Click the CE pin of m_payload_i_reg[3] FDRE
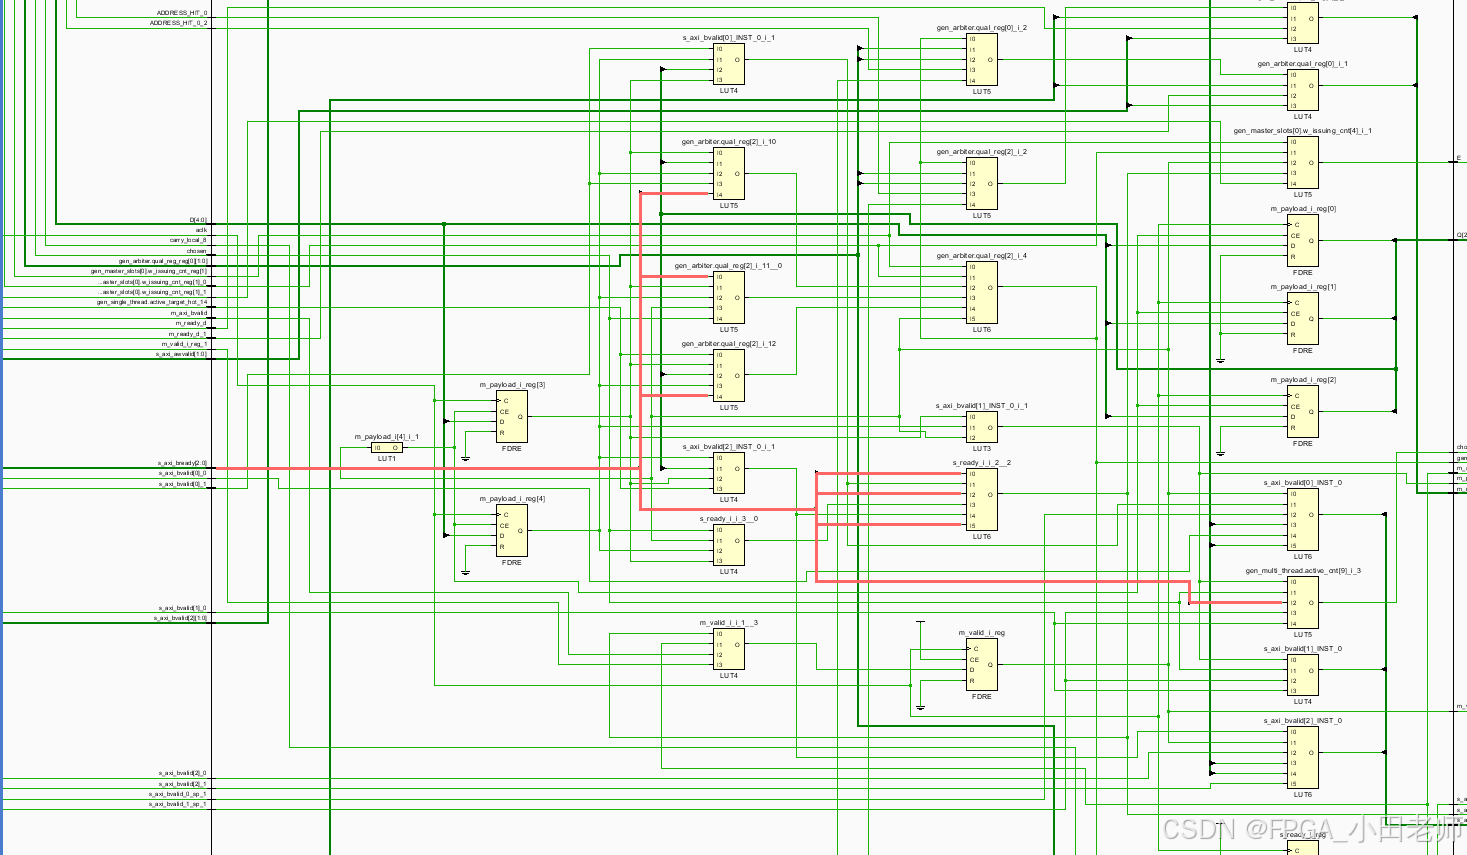Viewport: 1467px width, 855px height. (505, 412)
